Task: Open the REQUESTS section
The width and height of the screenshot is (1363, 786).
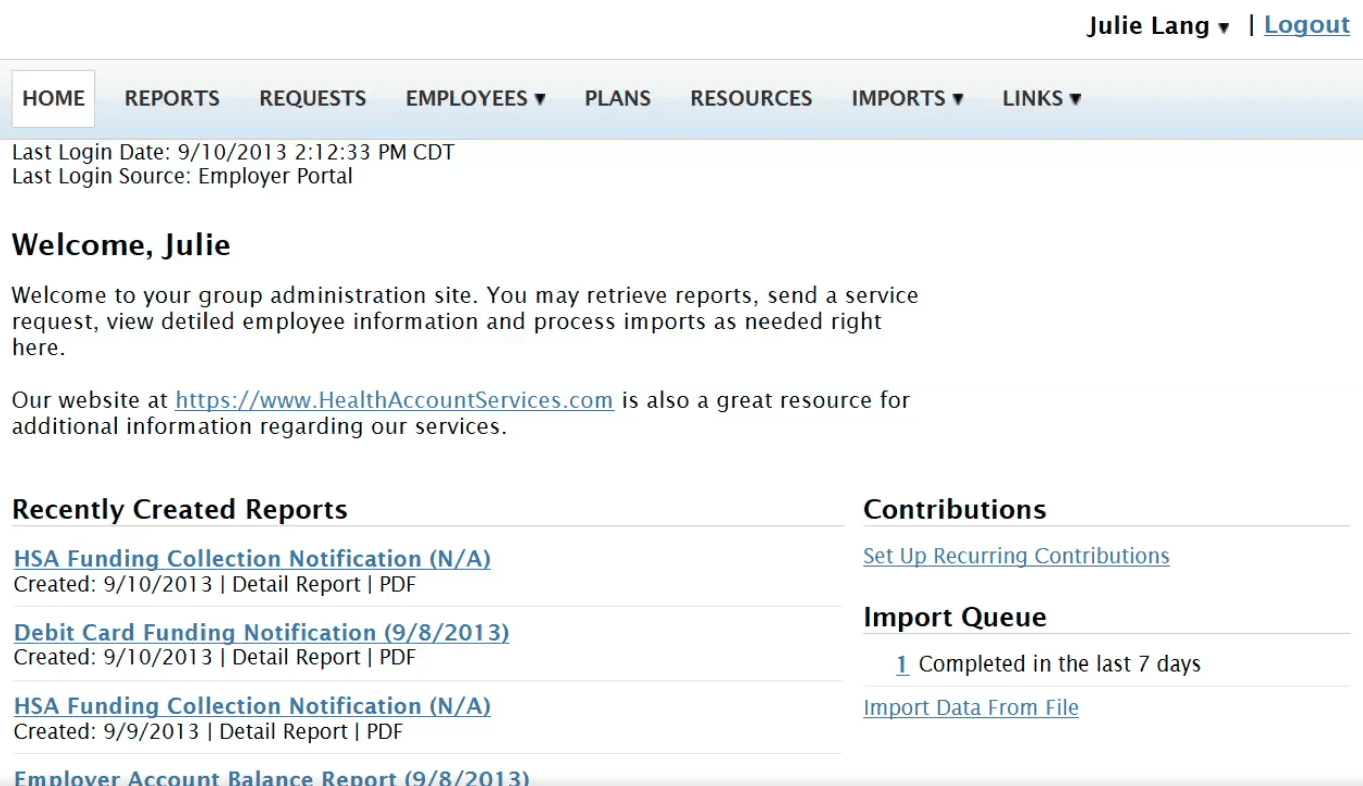Action: pyautogui.click(x=312, y=98)
